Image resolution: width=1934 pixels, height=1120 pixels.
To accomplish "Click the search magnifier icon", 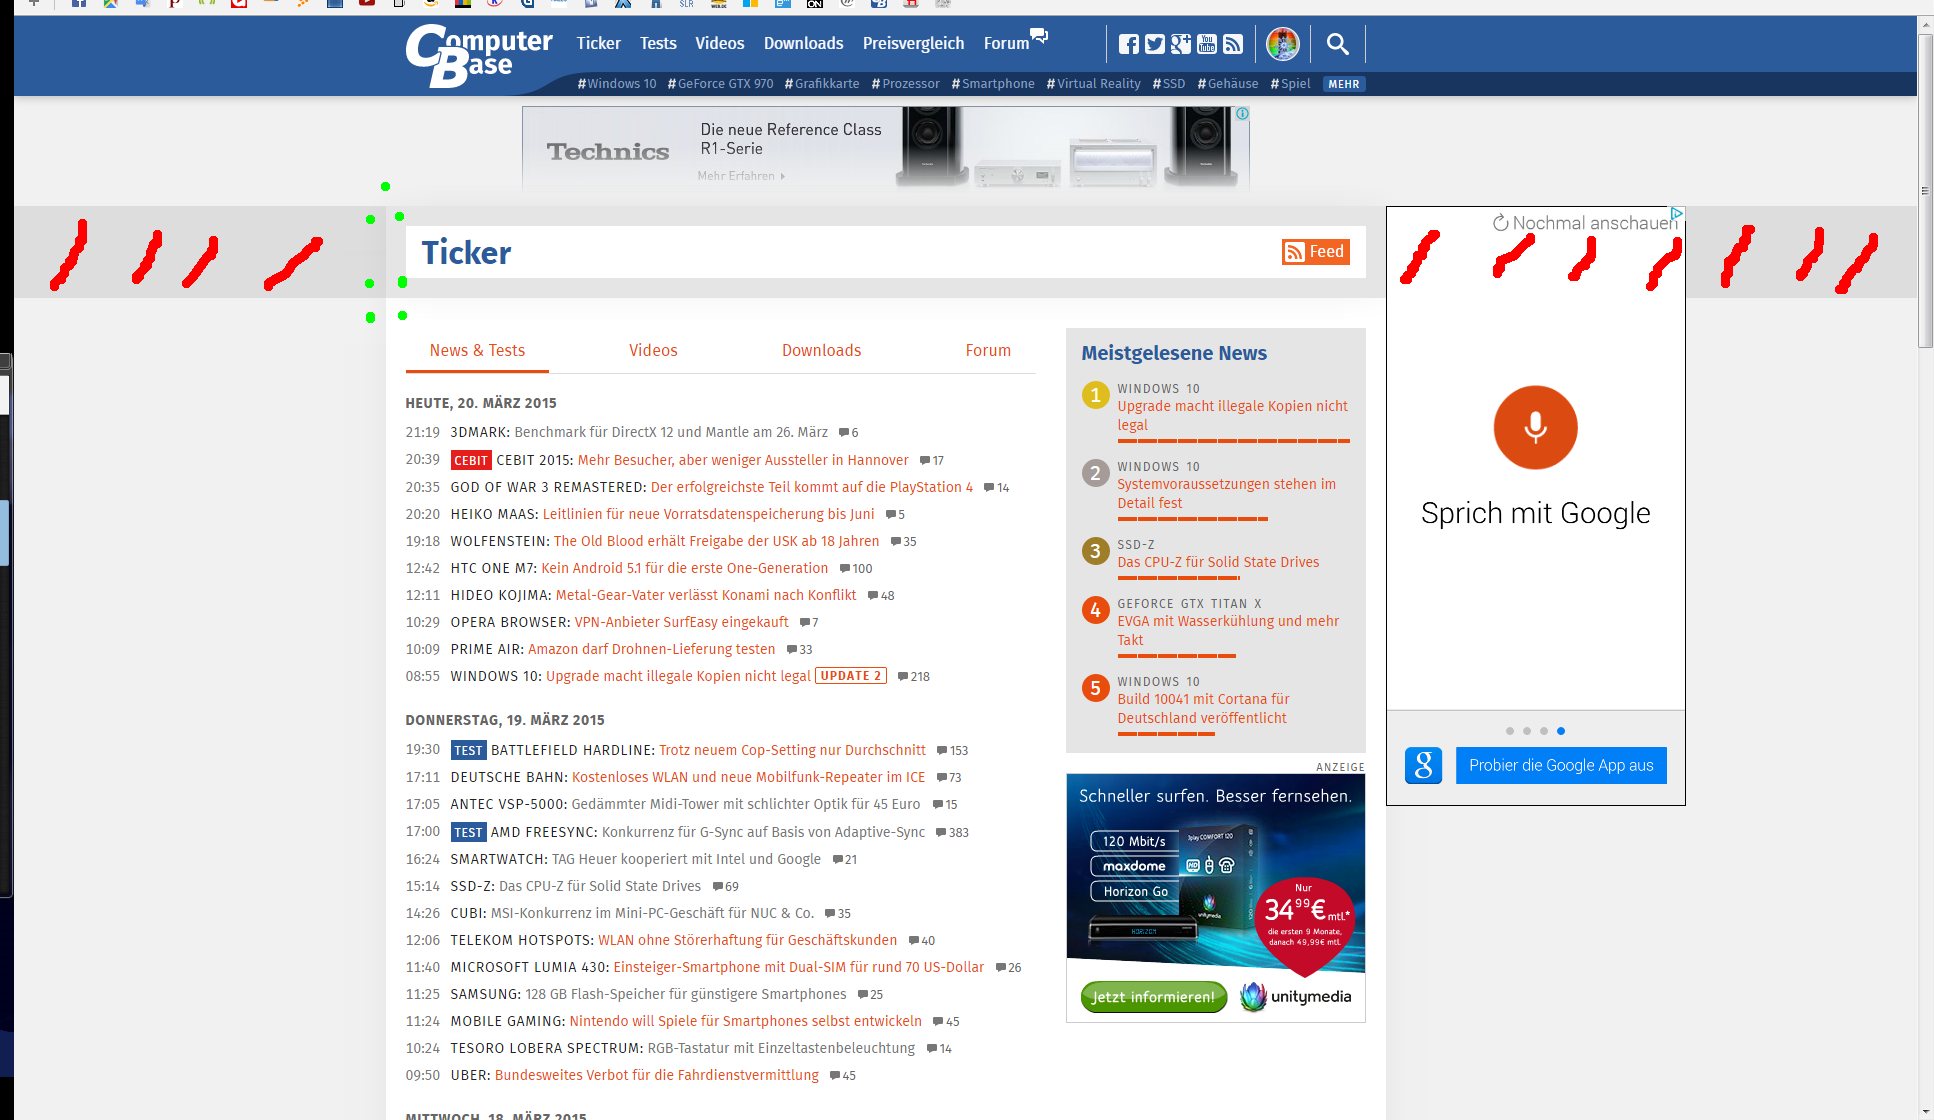I will pyautogui.click(x=1337, y=44).
